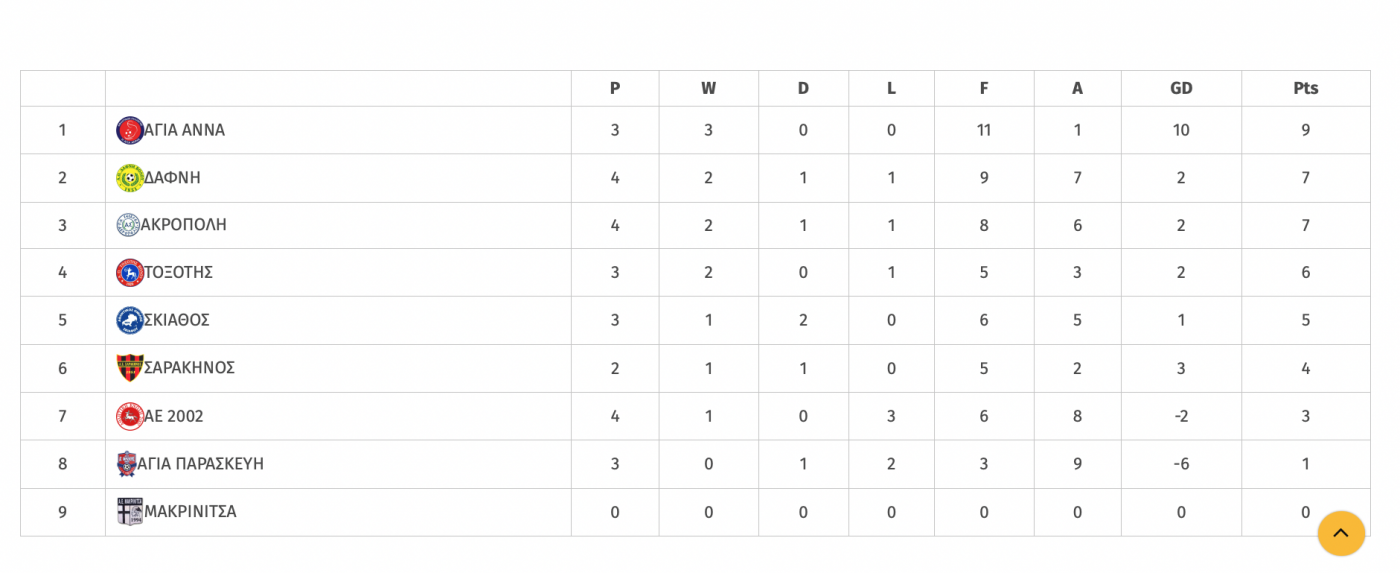Click the ΑΓΙΑ ΠΑΡΑΣΚΕΥΗ team crest
The width and height of the screenshot is (1400, 573).
[127, 464]
